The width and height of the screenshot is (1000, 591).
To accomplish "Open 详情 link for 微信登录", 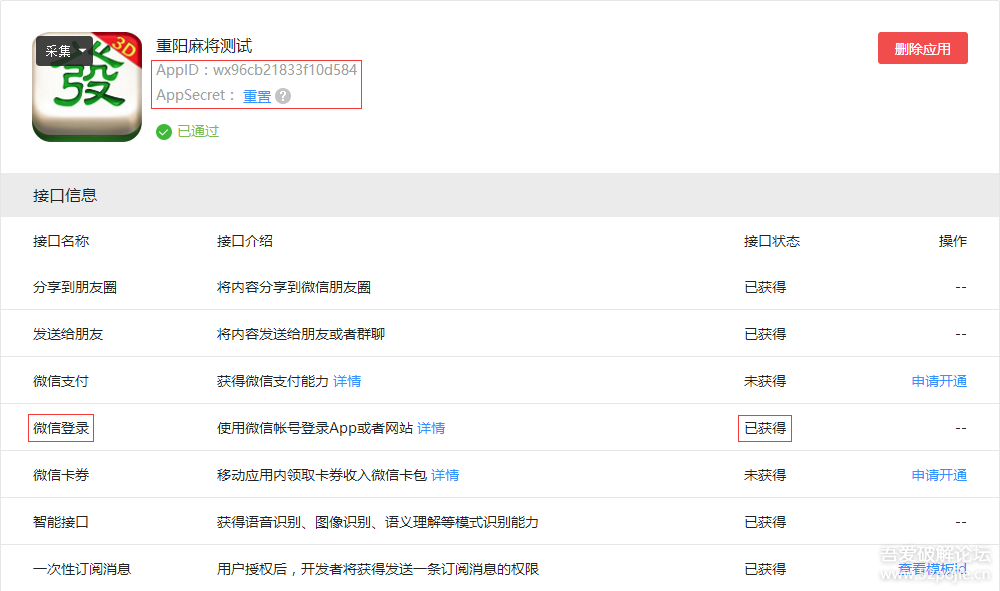I will tap(431, 428).
